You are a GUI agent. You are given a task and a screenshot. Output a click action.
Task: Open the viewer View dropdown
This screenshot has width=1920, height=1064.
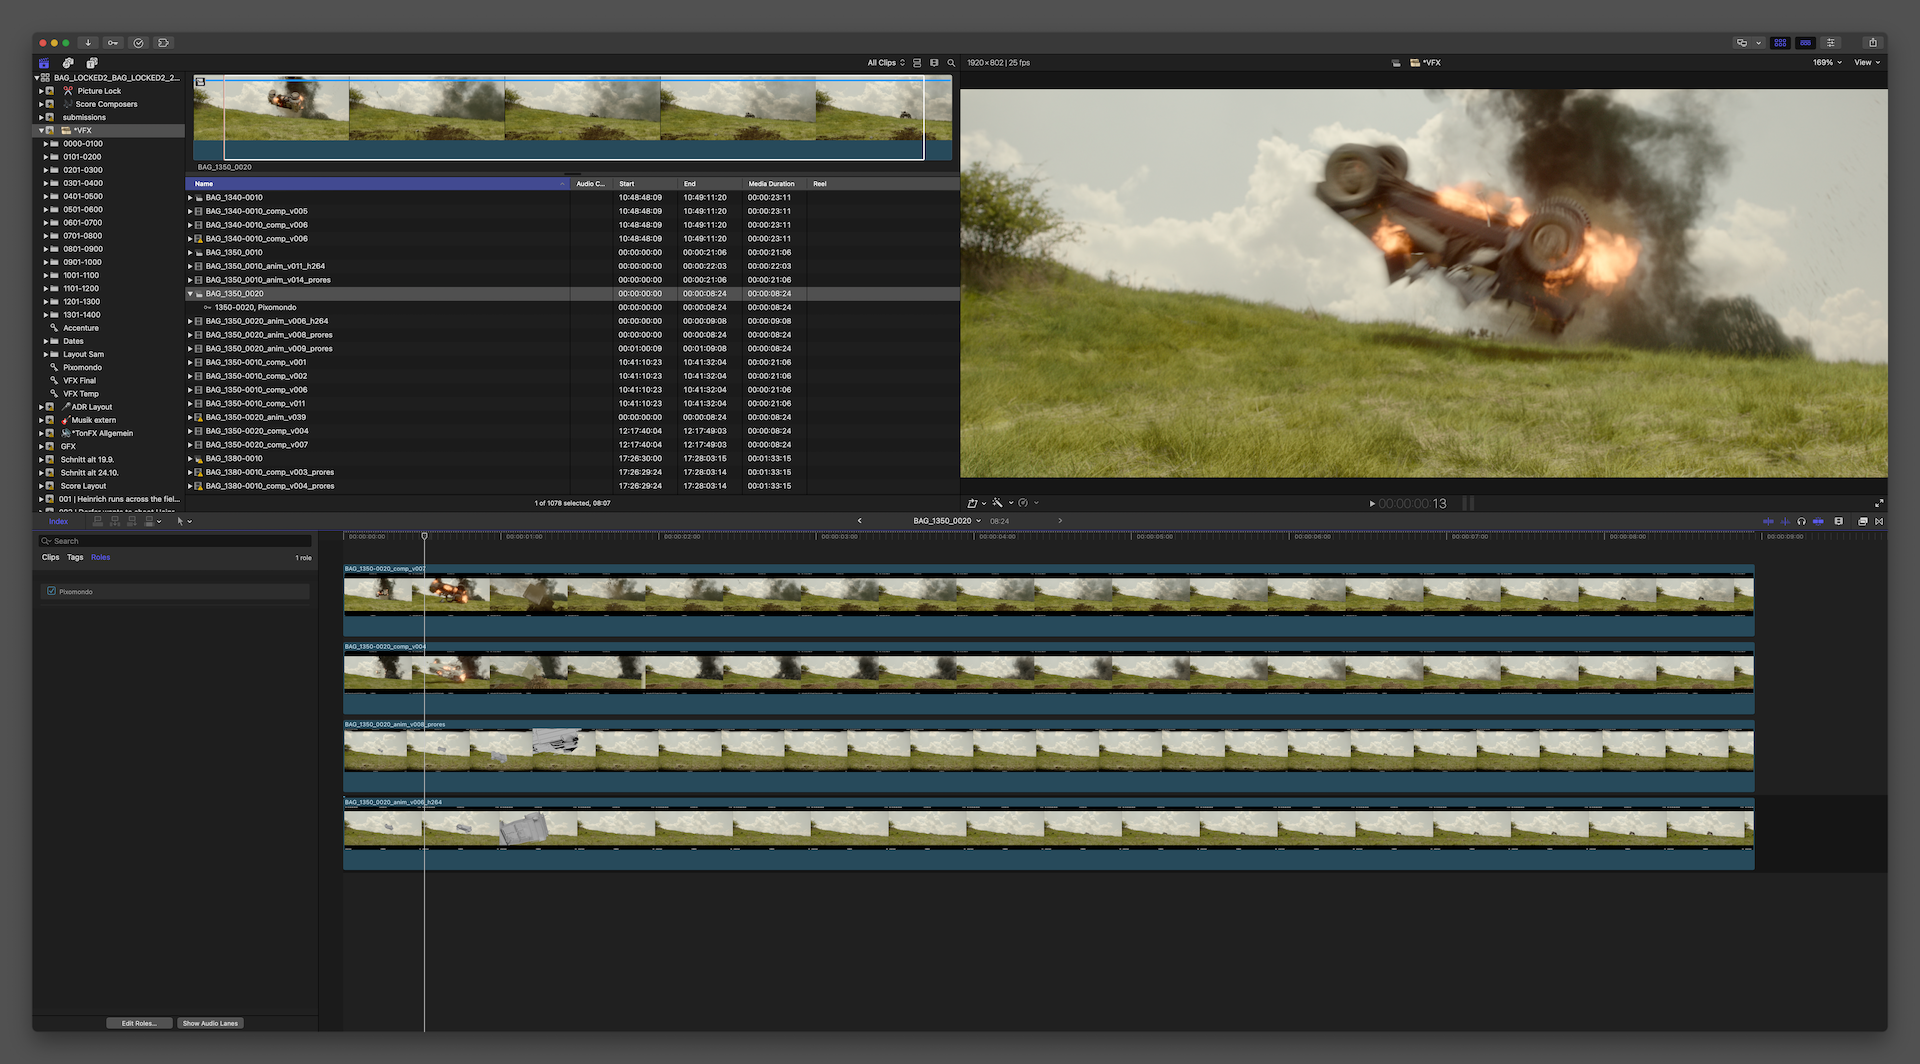pos(1866,63)
